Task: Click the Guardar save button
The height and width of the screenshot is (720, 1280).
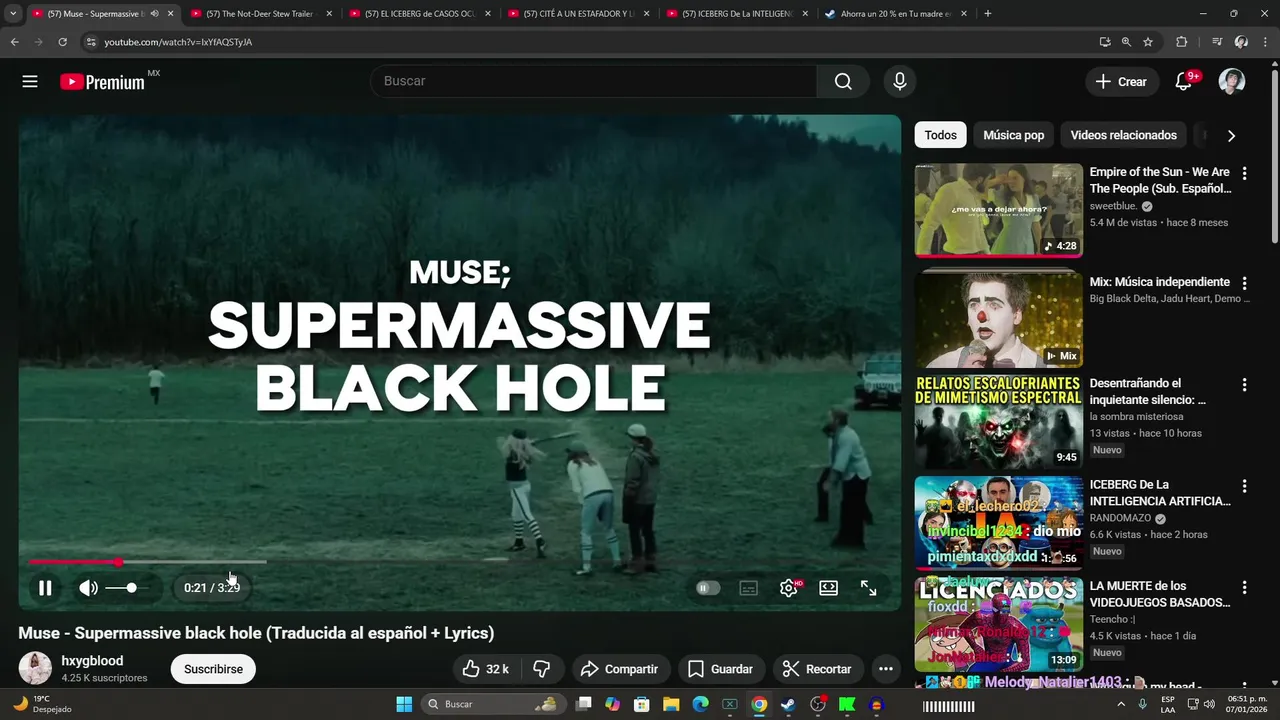Action: [x=721, y=669]
